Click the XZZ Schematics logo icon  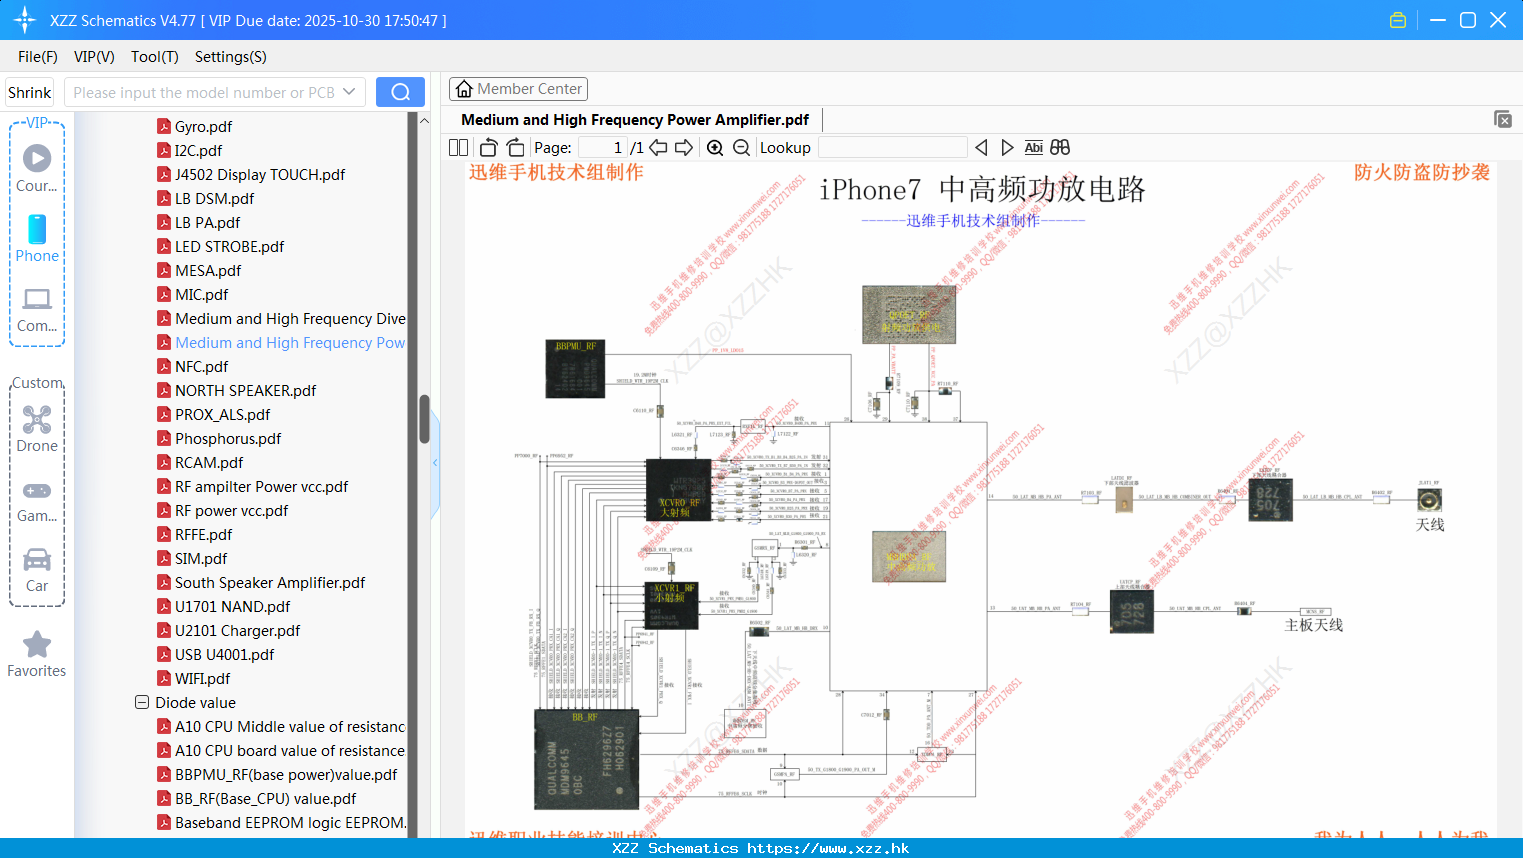pos(25,20)
